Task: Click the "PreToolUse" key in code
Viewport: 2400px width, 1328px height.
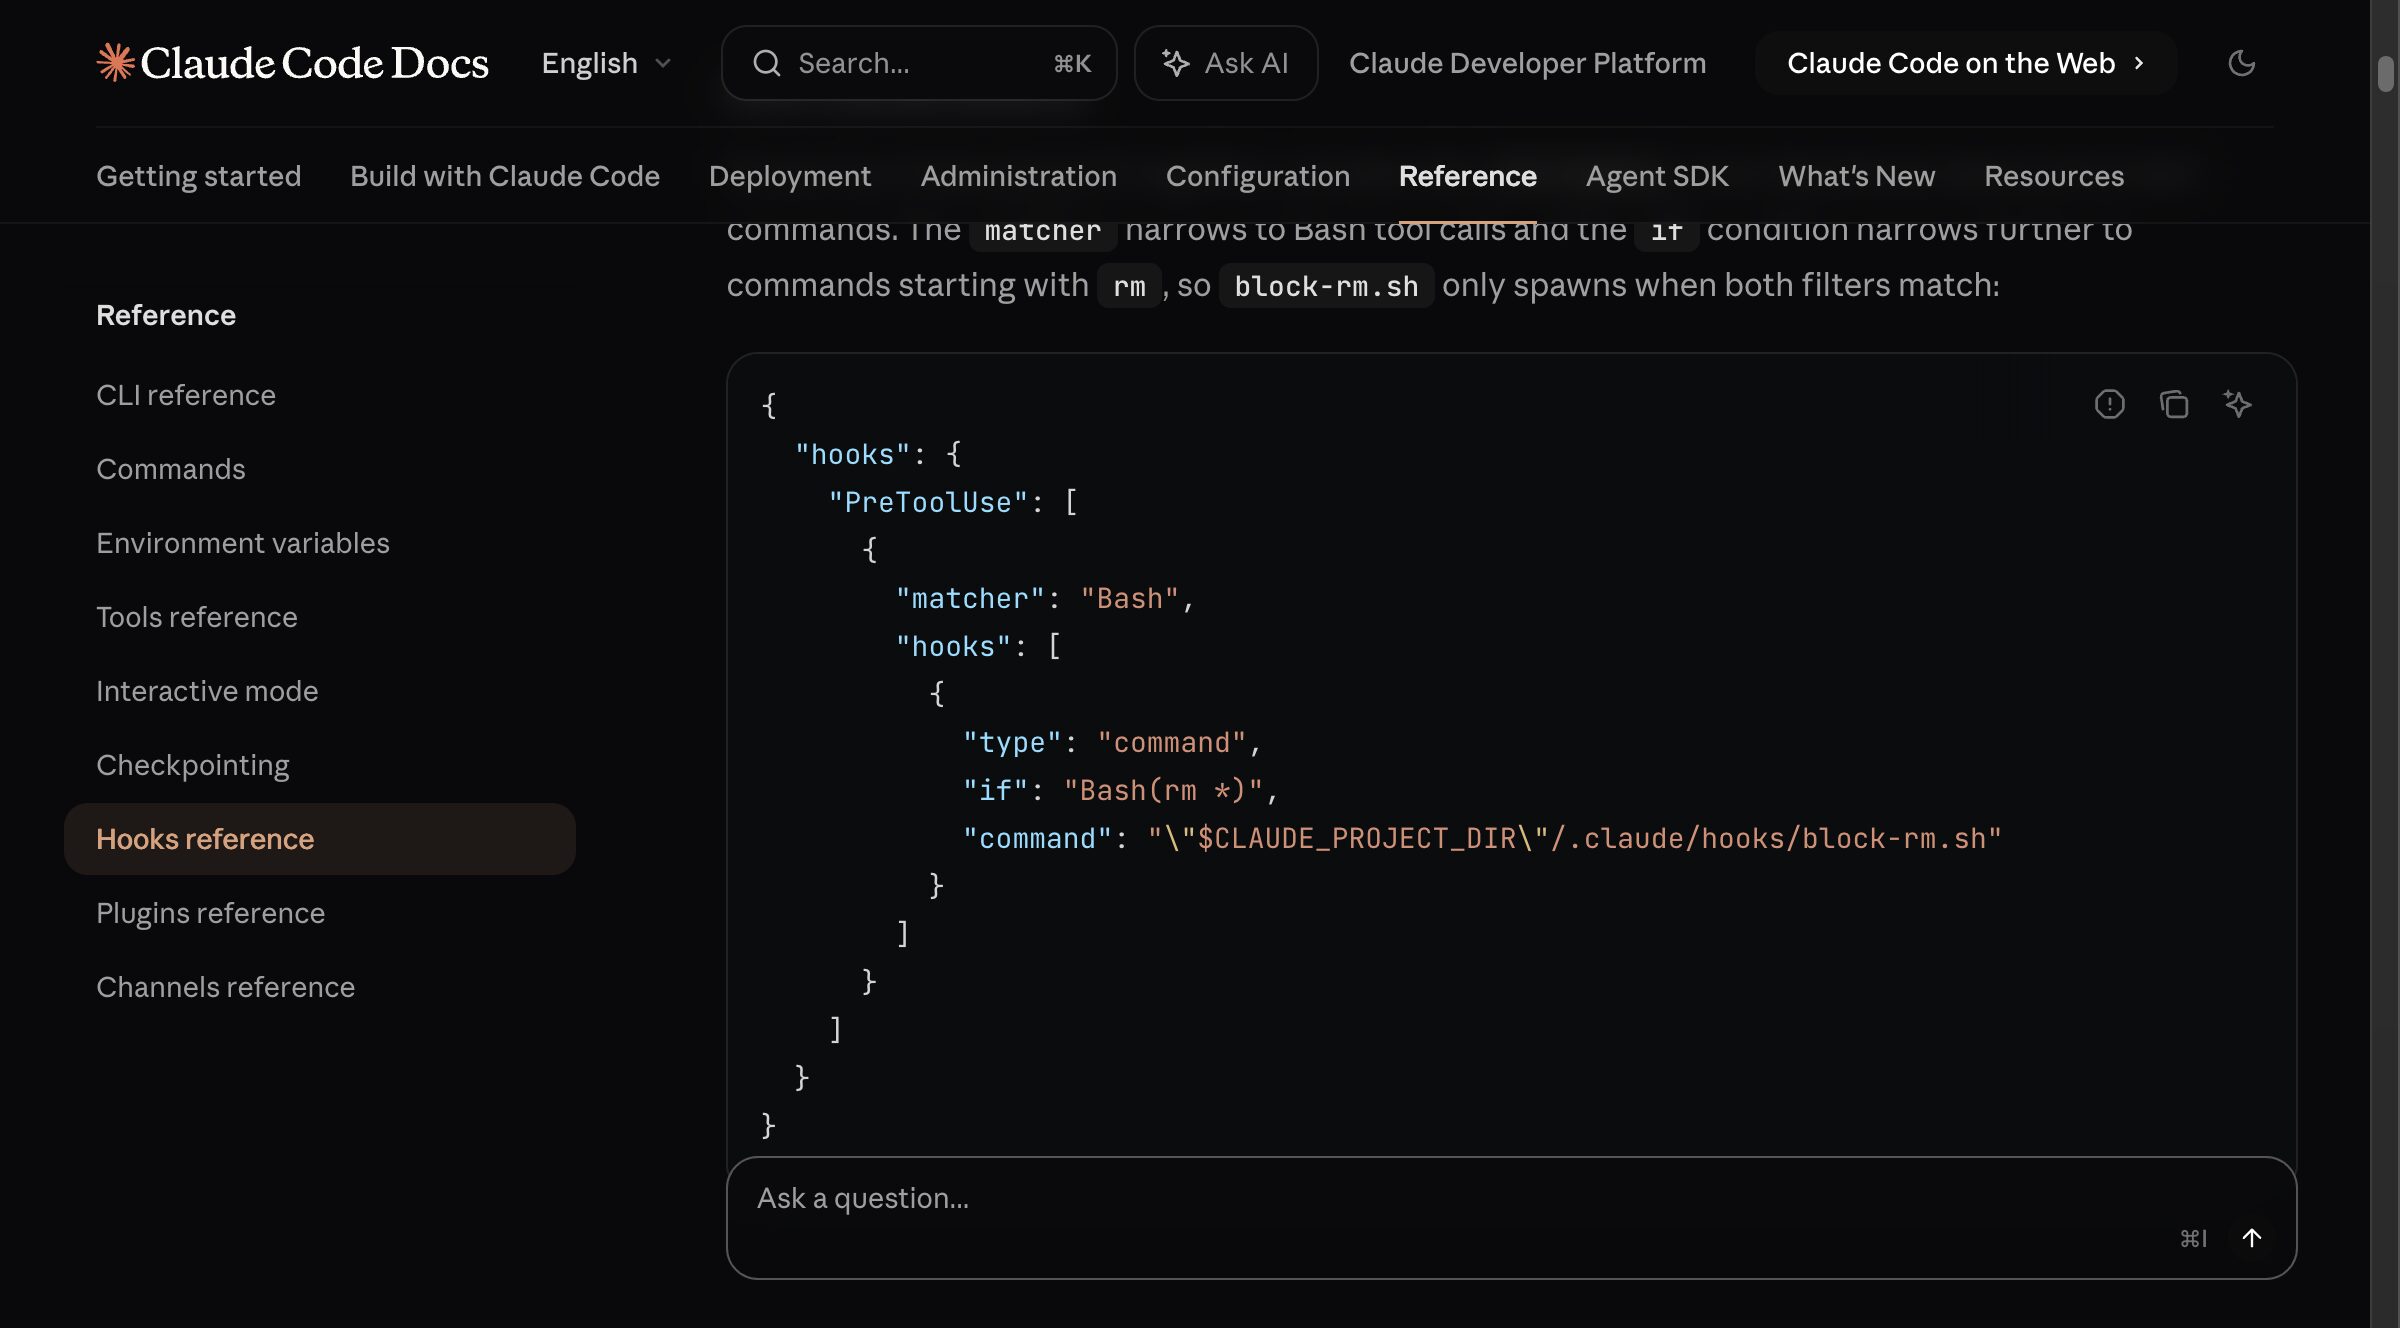Action: point(928,502)
